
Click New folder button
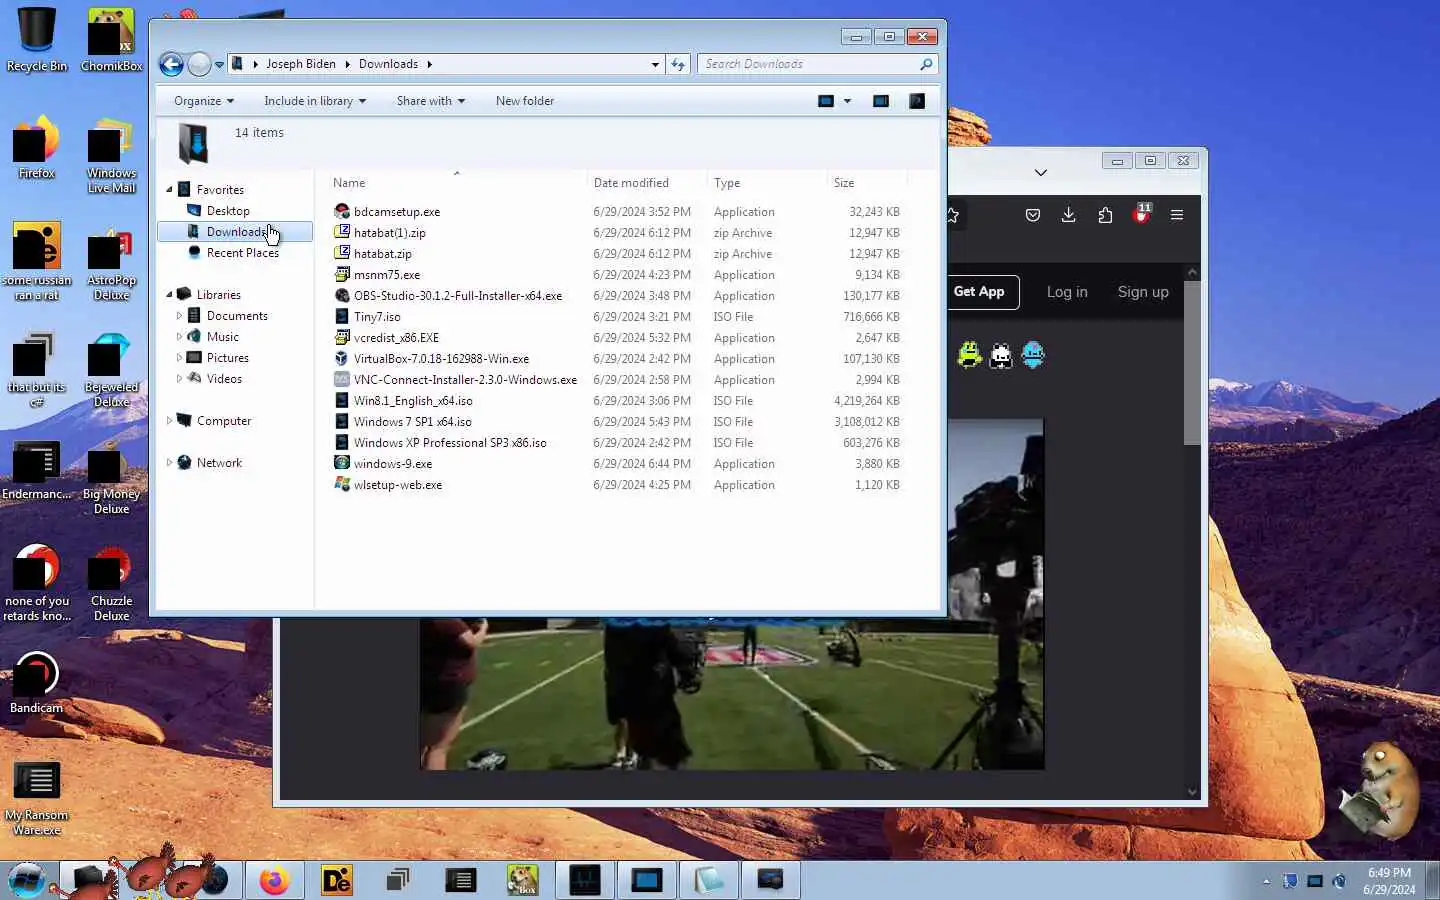point(525,101)
